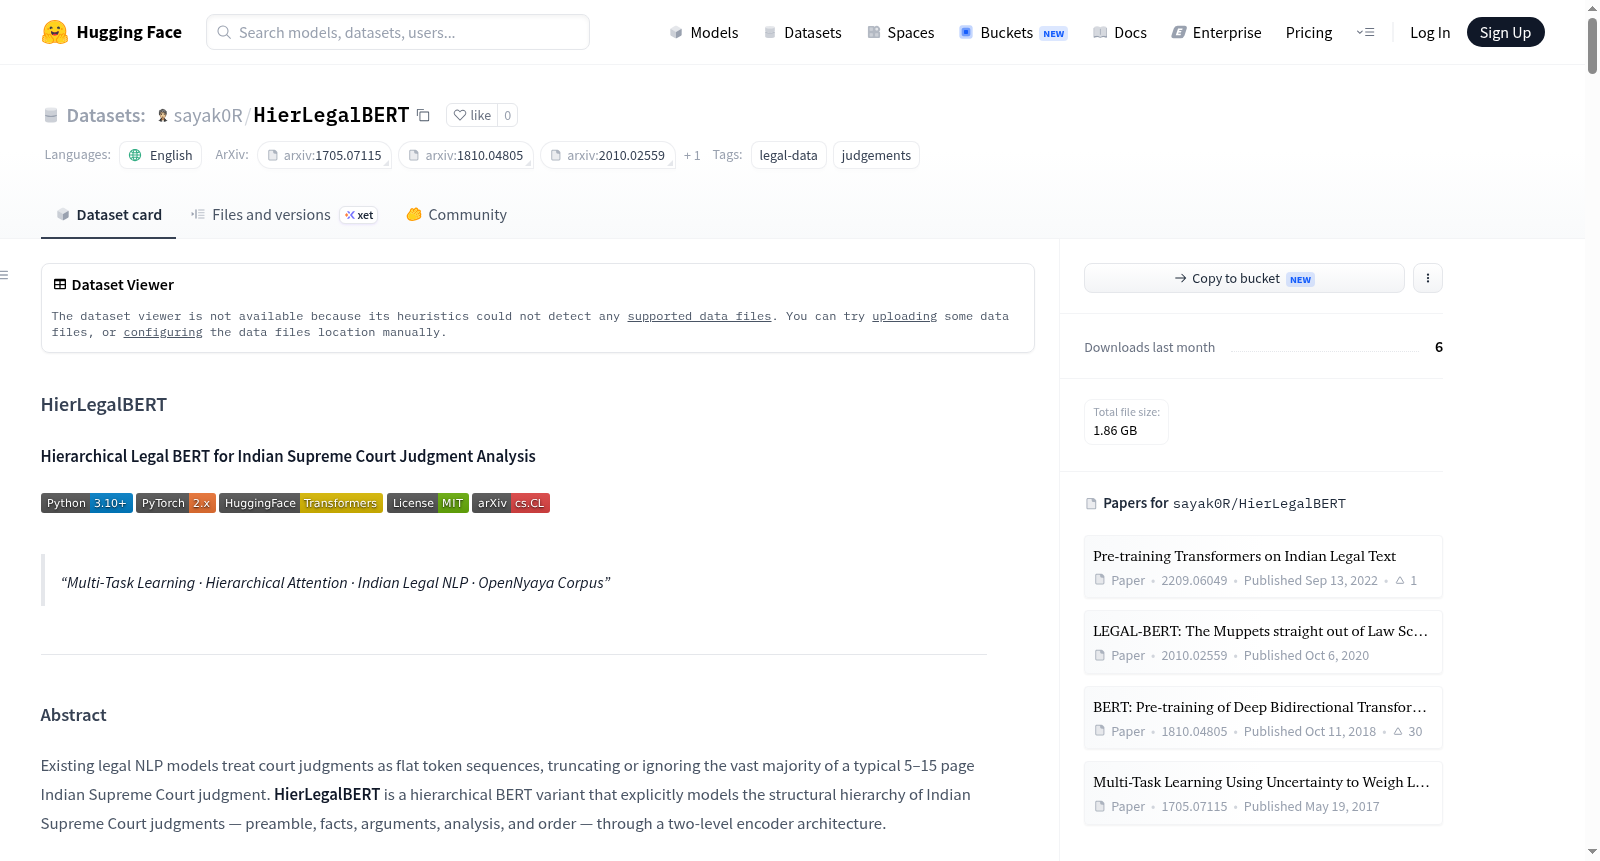Click the PyTorch 2.x badge
1600x861 pixels.
(176, 503)
